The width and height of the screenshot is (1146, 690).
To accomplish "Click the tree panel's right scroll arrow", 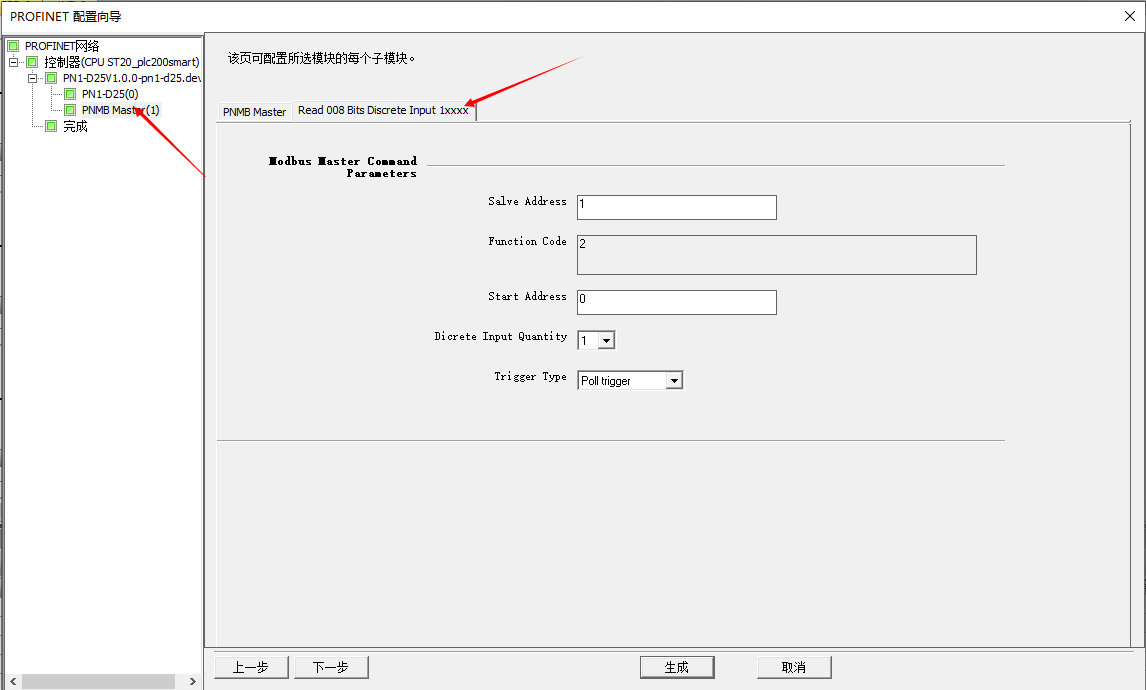I will (x=193, y=681).
